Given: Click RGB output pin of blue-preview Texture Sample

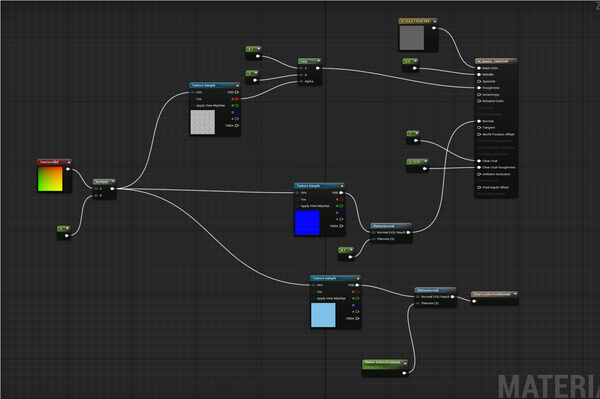Looking at the screenshot, I should pos(341,192).
